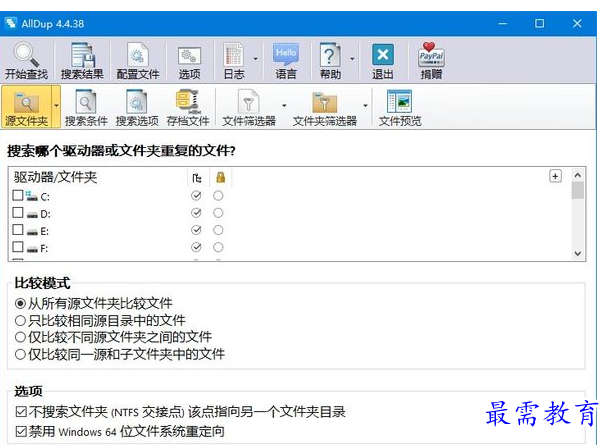Open the 日志 log icon
The width and height of the screenshot is (607, 445).
(x=234, y=55)
